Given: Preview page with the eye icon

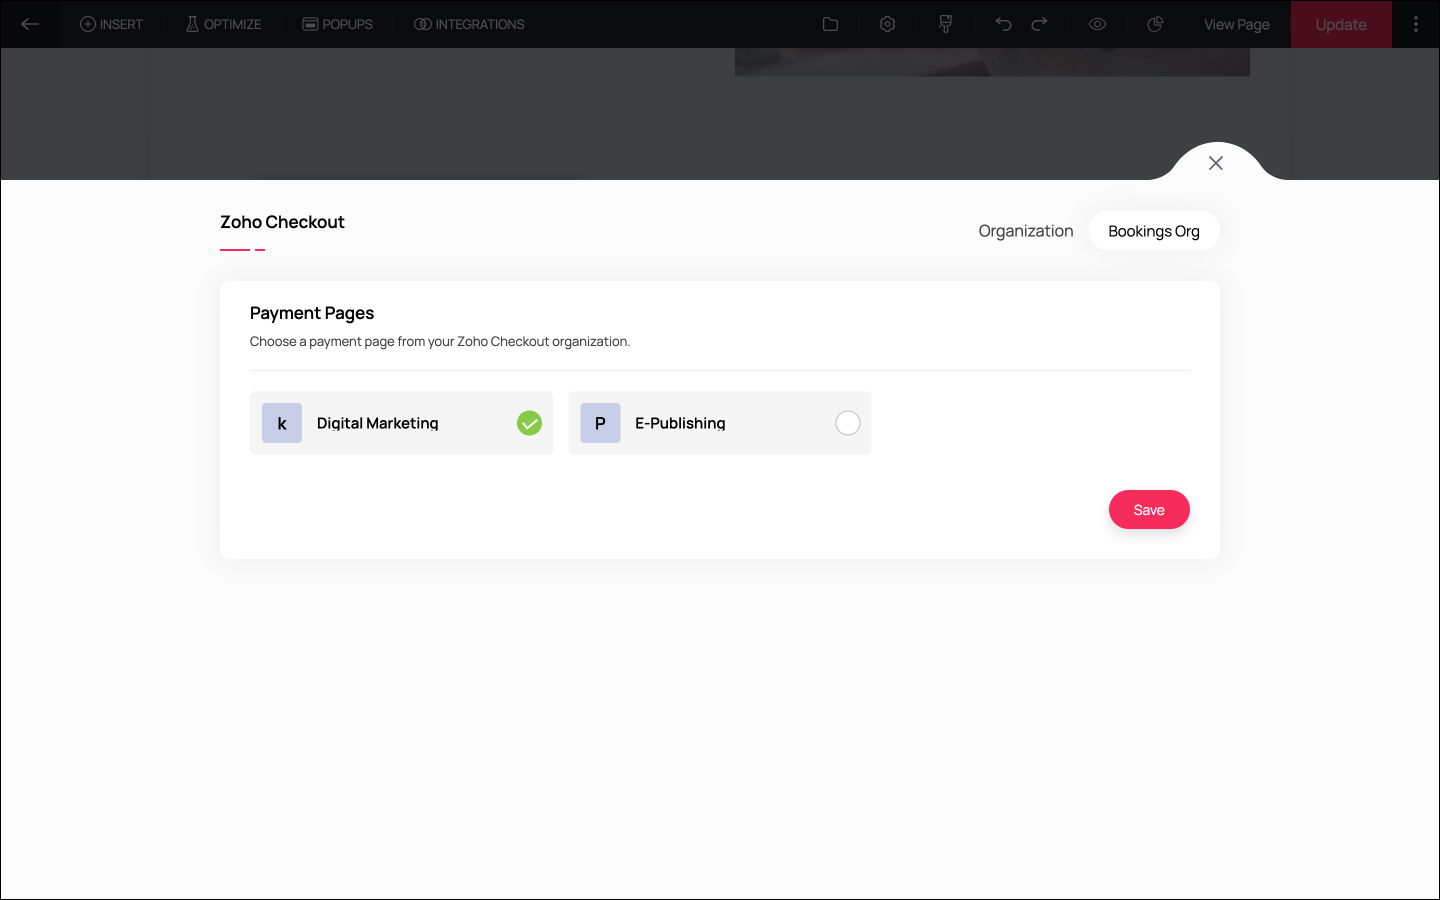Looking at the screenshot, I should (x=1097, y=24).
